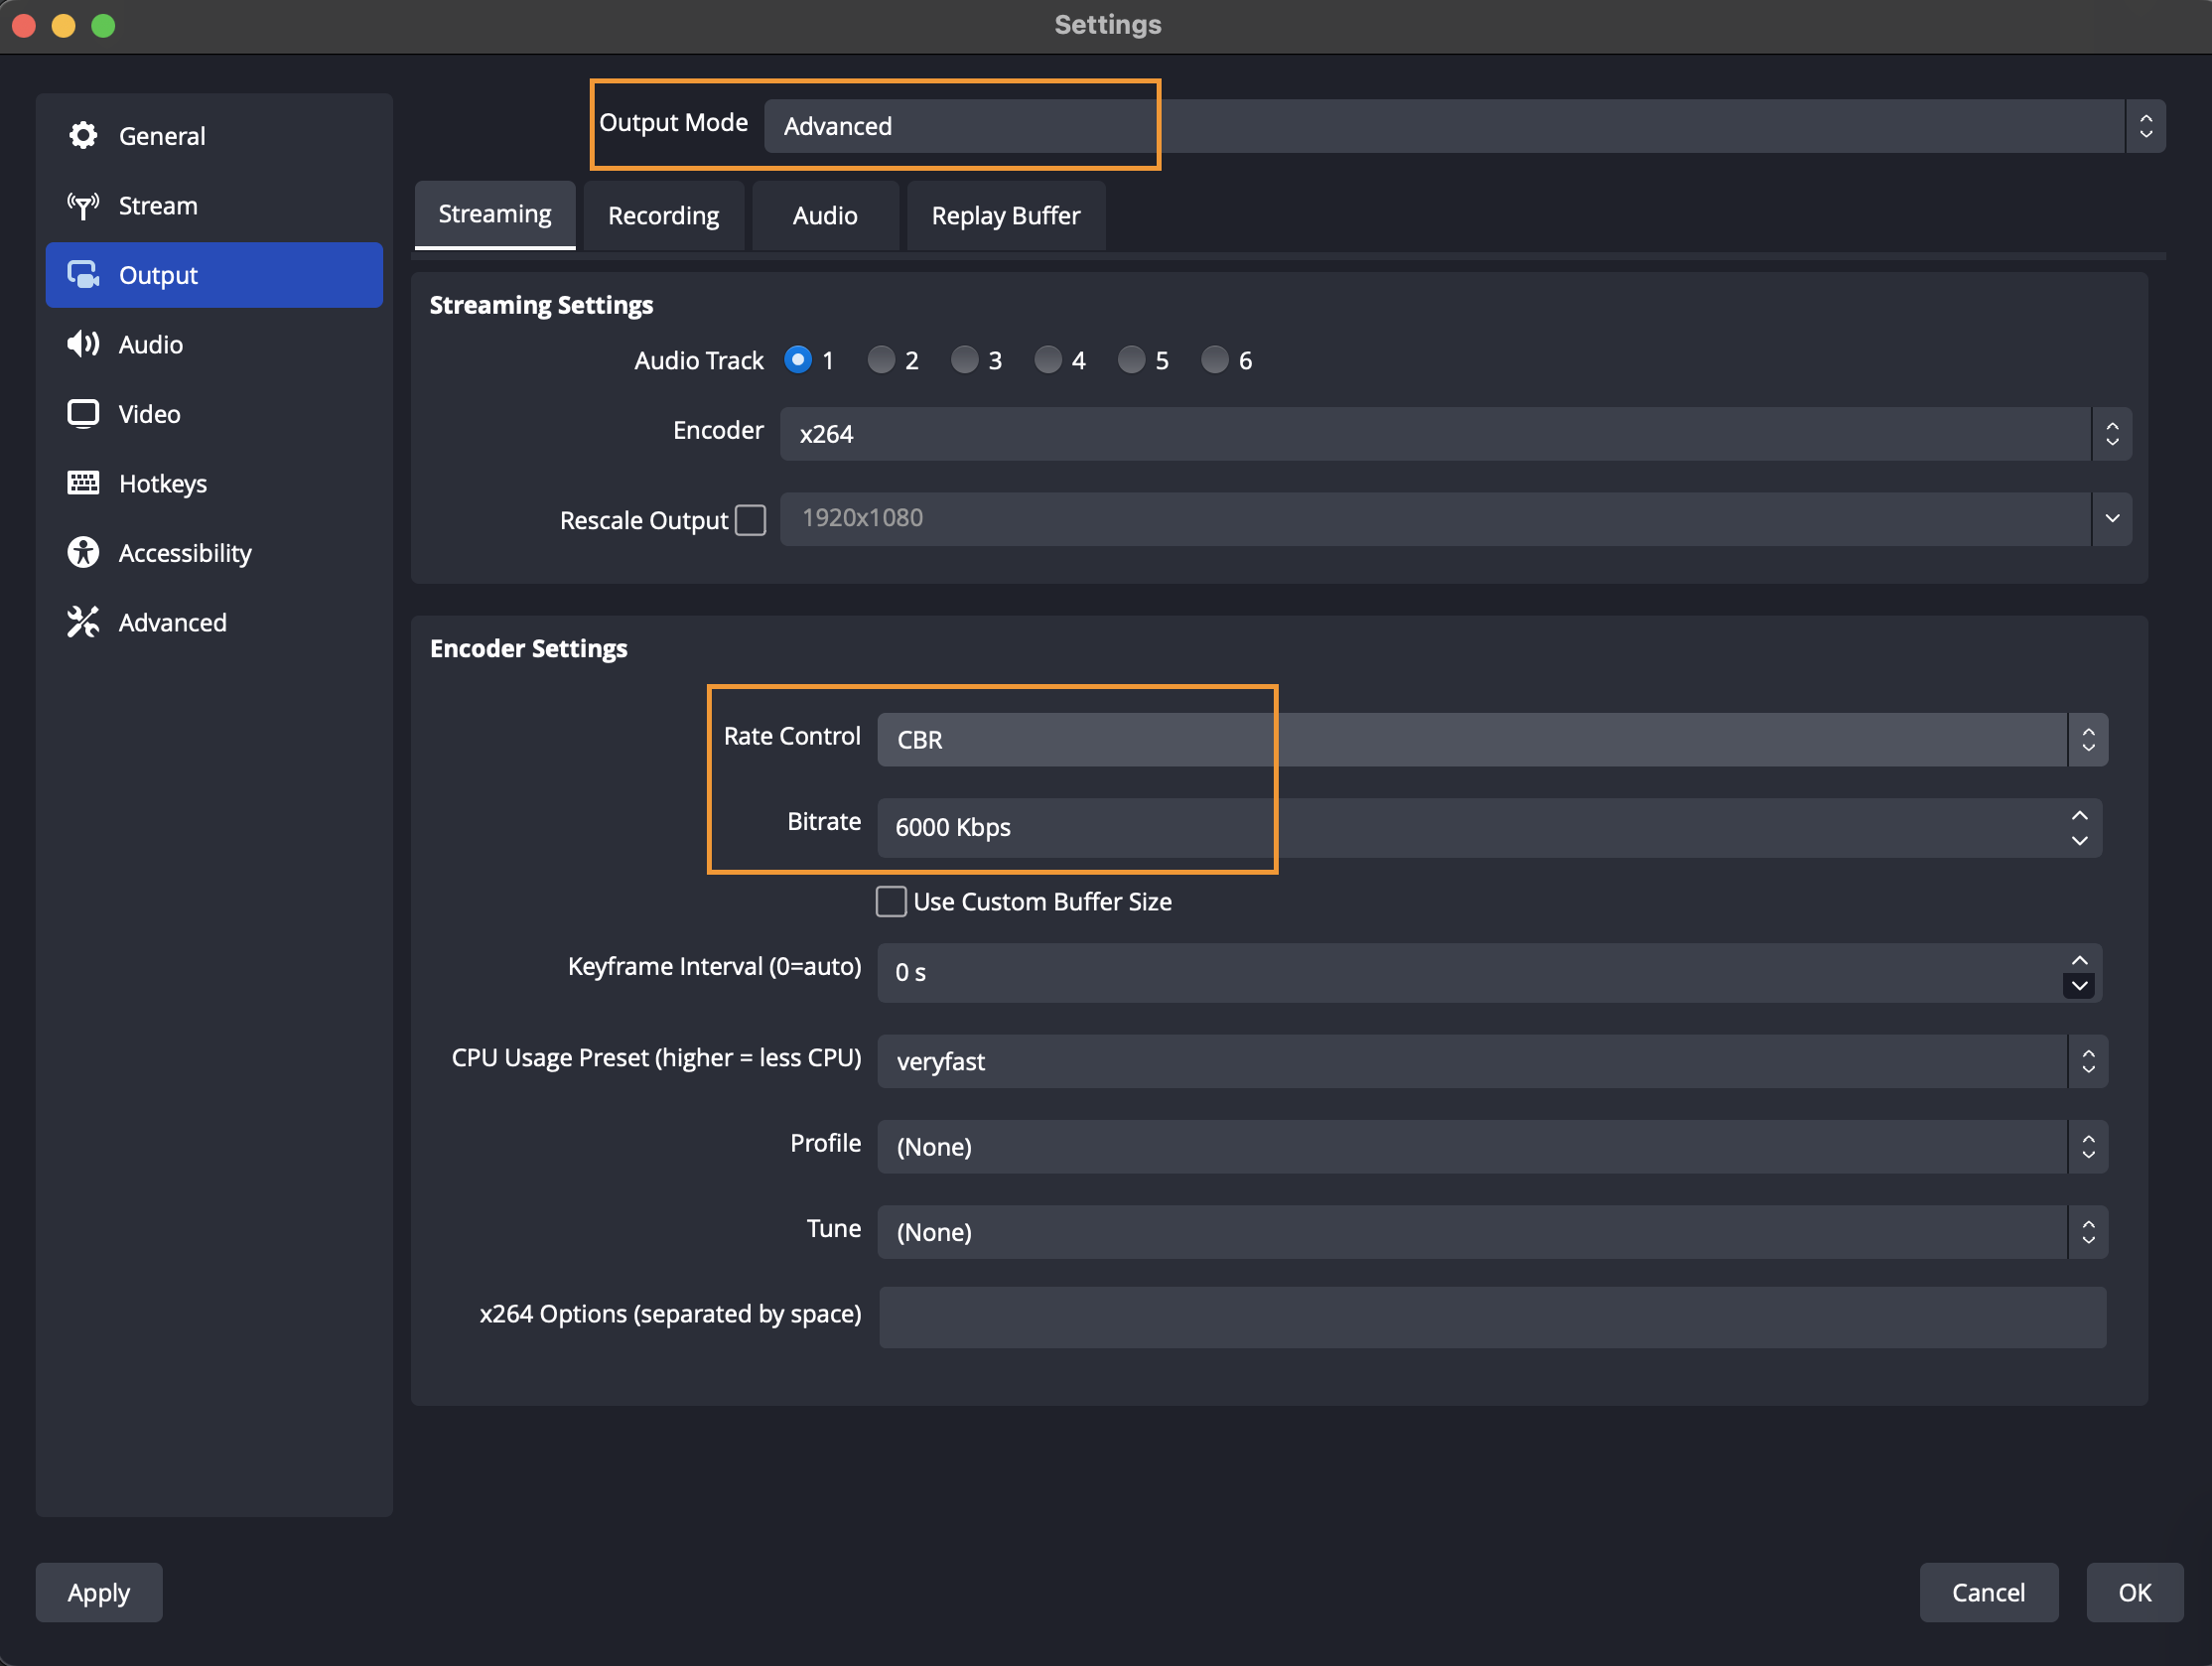Open Stream settings via antenna icon

83,205
